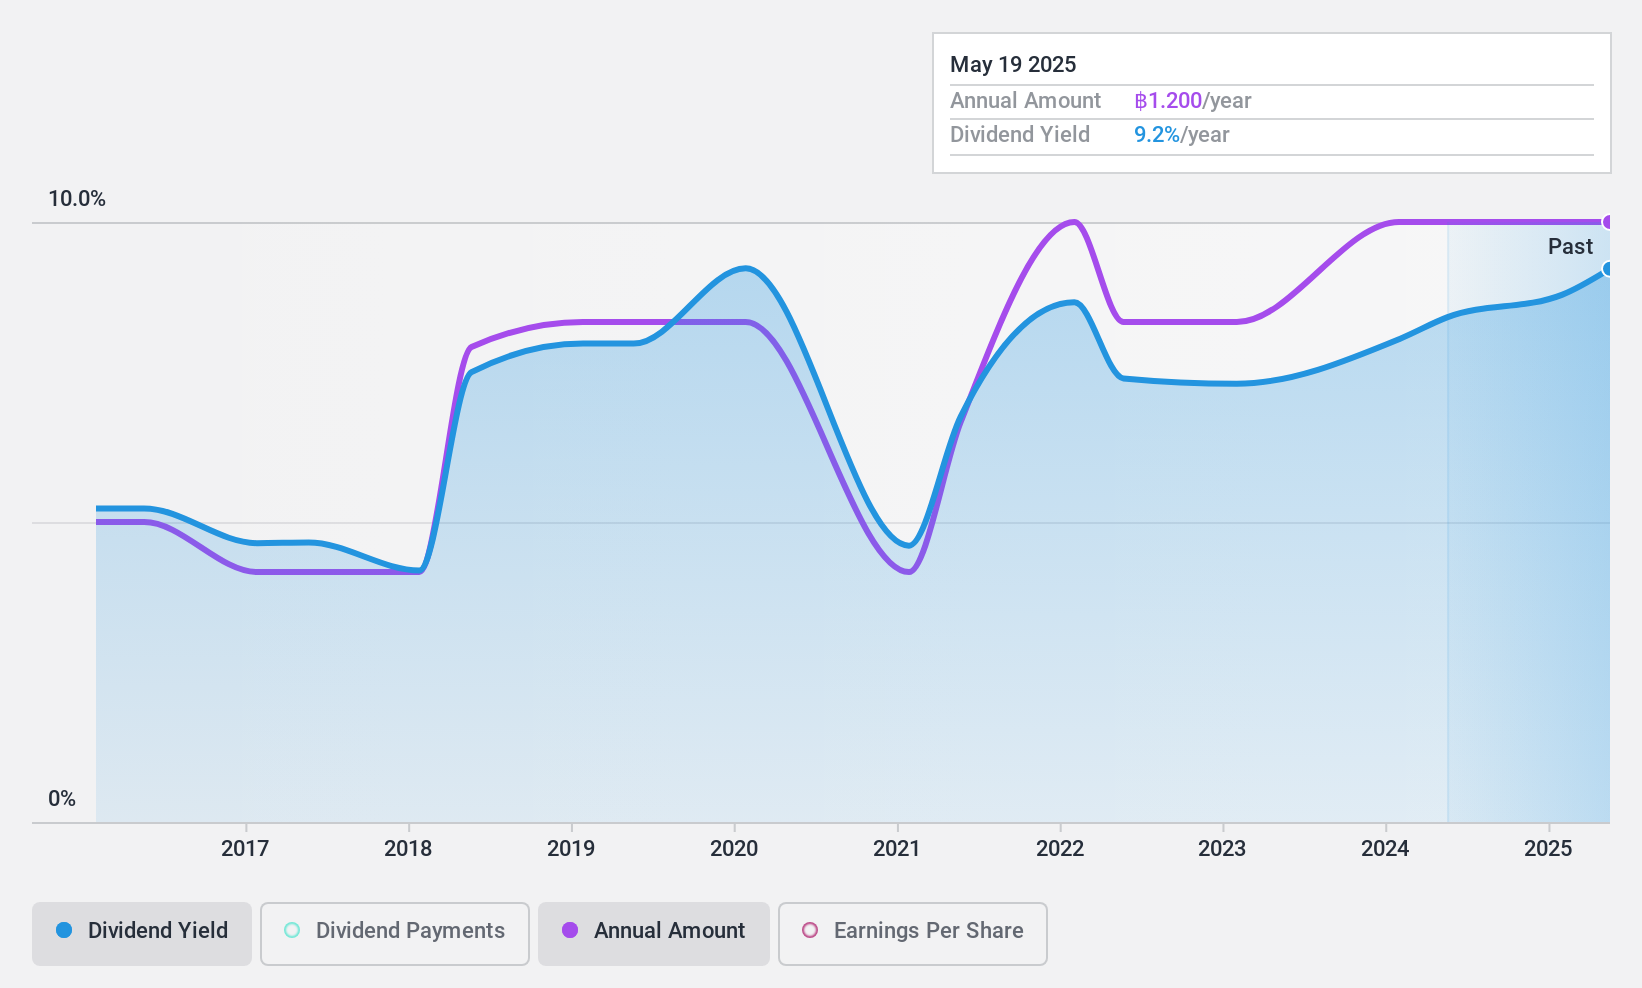
Task: Select the 2021 x-axis label
Action: coord(897,849)
